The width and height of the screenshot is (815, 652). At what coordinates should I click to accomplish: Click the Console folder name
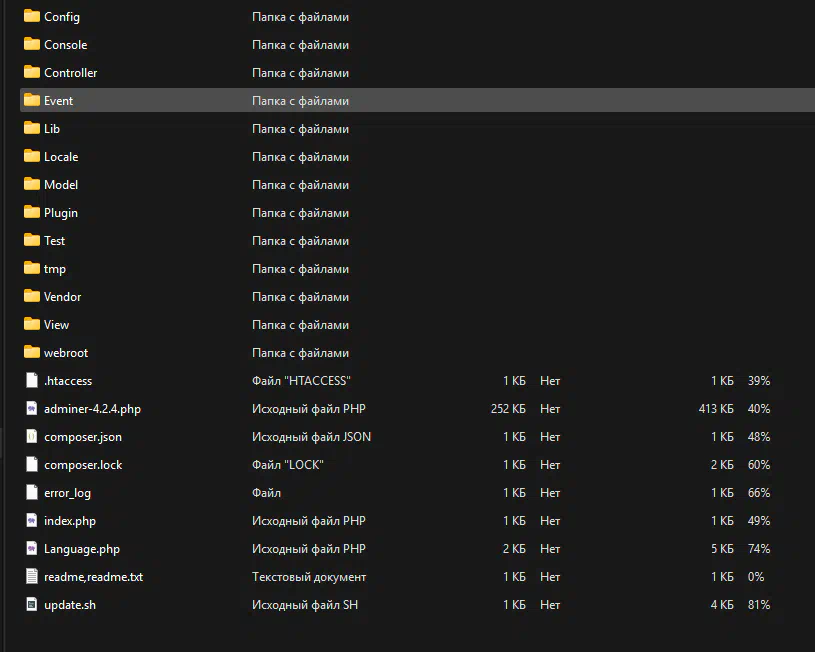[x=65, y=45]
